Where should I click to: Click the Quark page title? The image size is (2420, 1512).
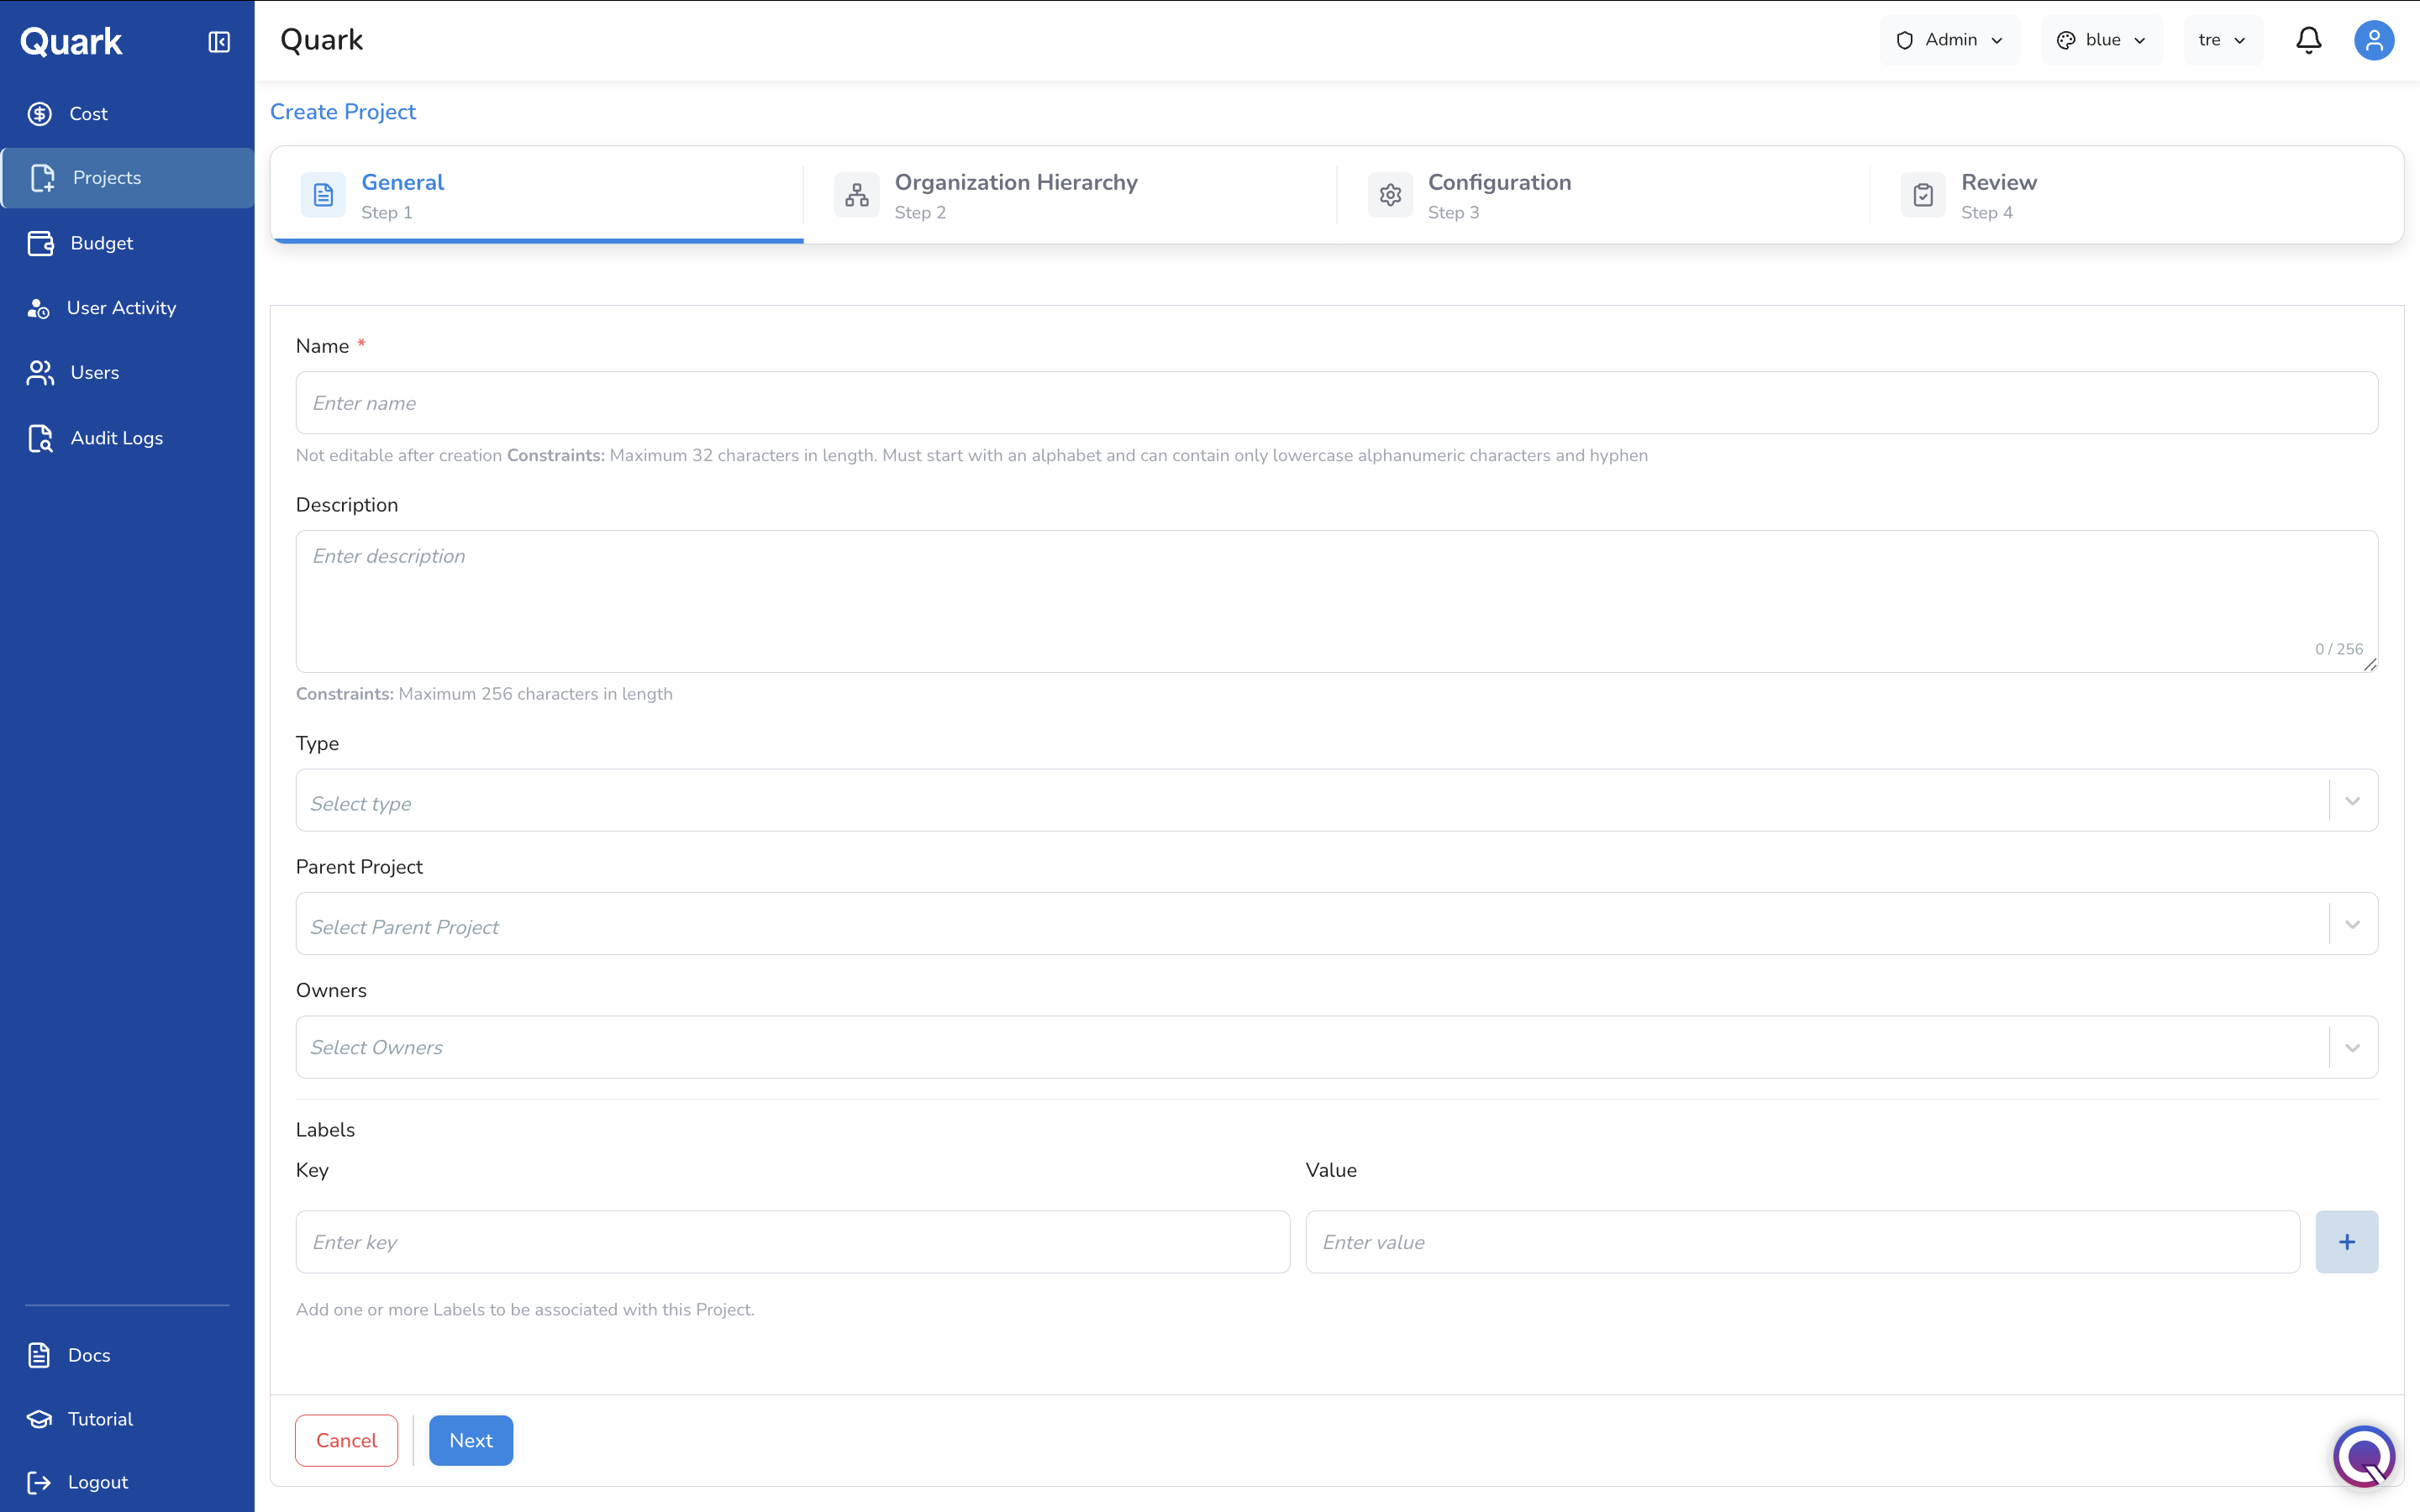321,40
